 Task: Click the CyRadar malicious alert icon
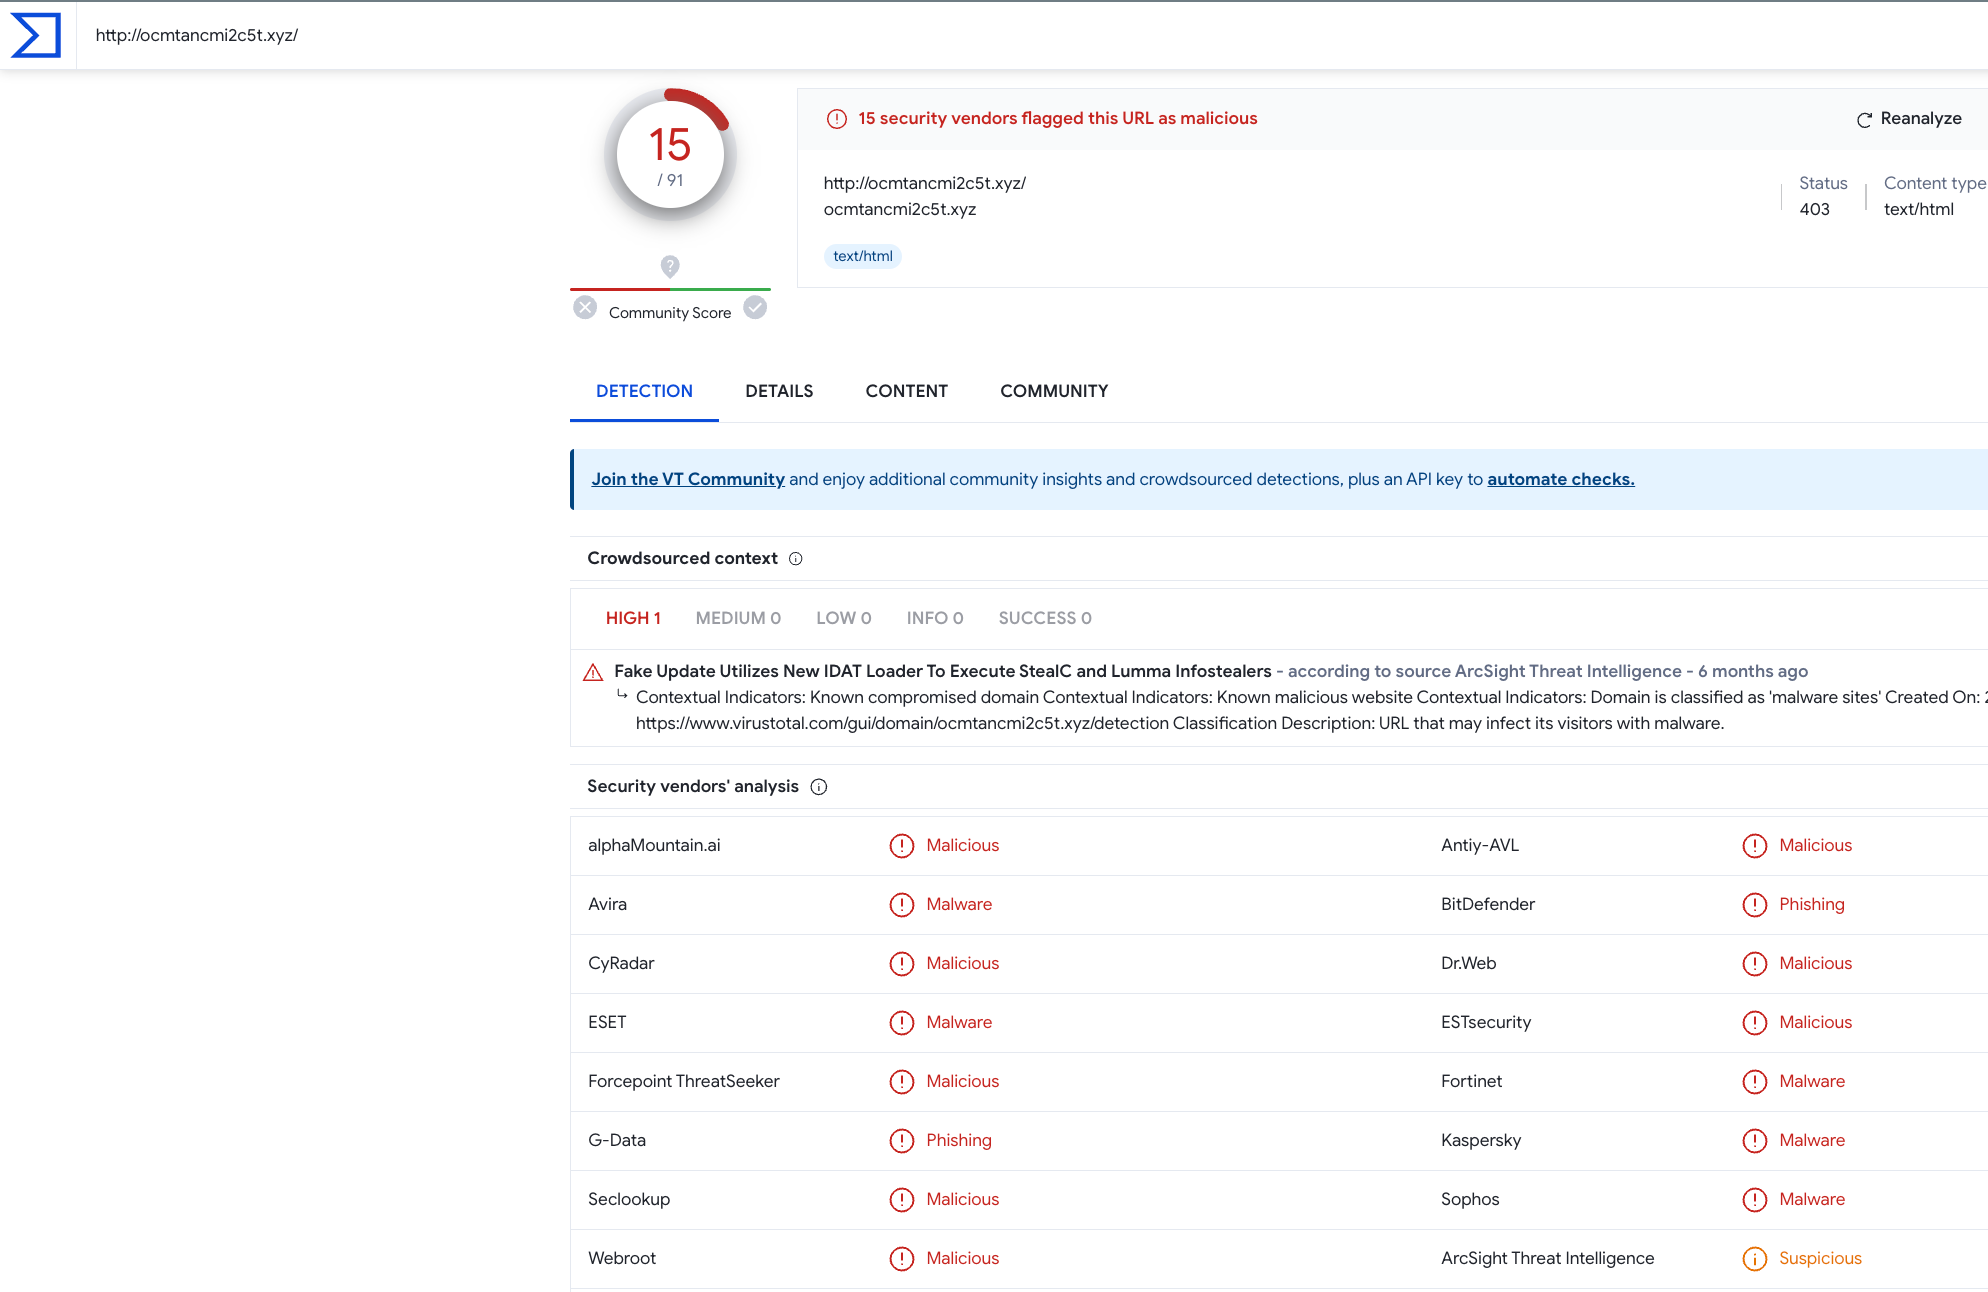pos(902,964)
